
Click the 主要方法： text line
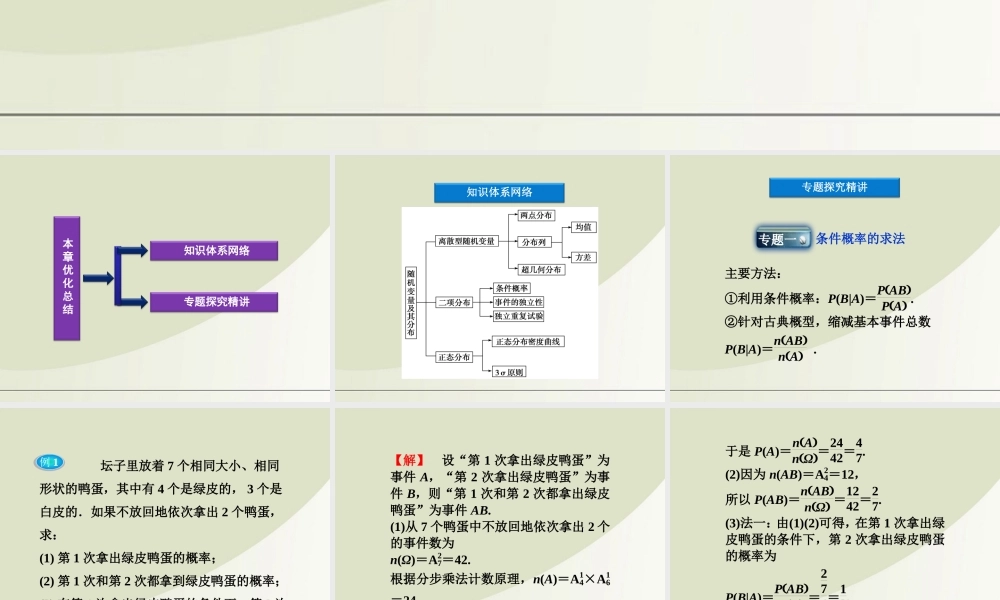tap(753, 274)
